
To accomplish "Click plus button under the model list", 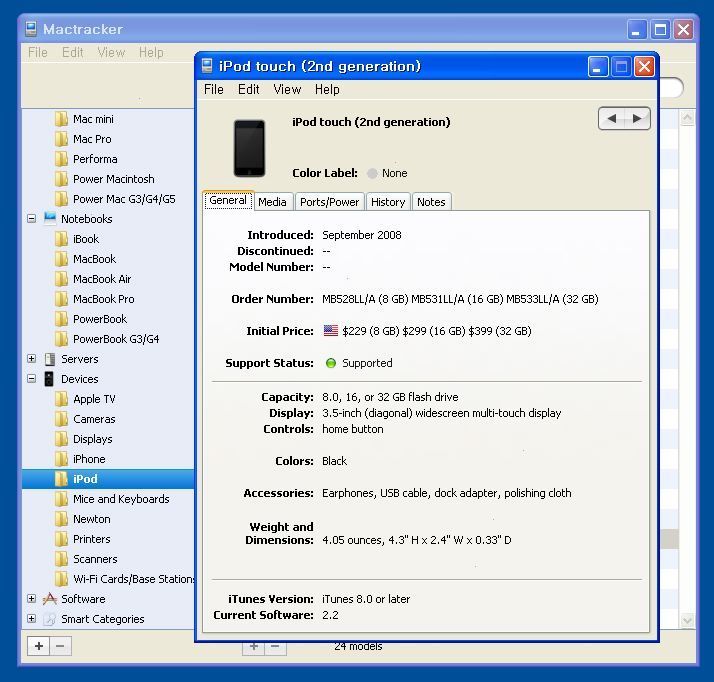I will (254, 647).
